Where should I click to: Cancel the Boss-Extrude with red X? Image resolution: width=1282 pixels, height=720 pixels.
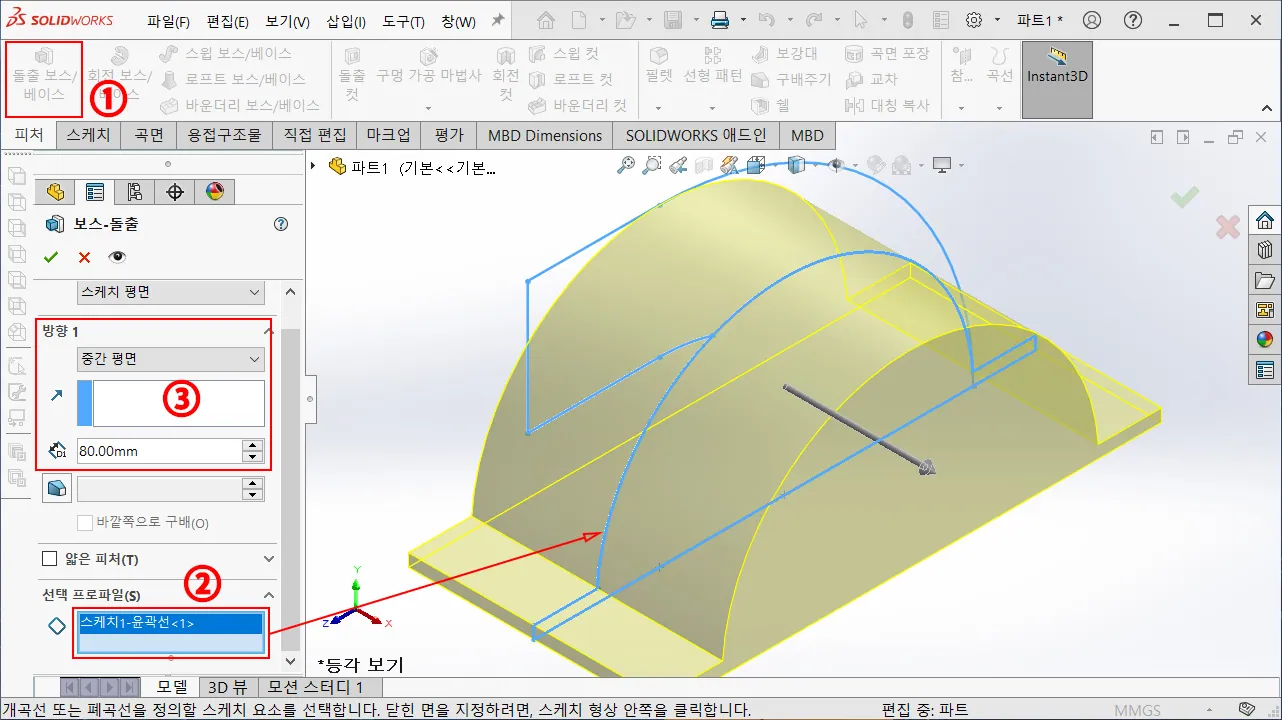(x=84, y=257)
